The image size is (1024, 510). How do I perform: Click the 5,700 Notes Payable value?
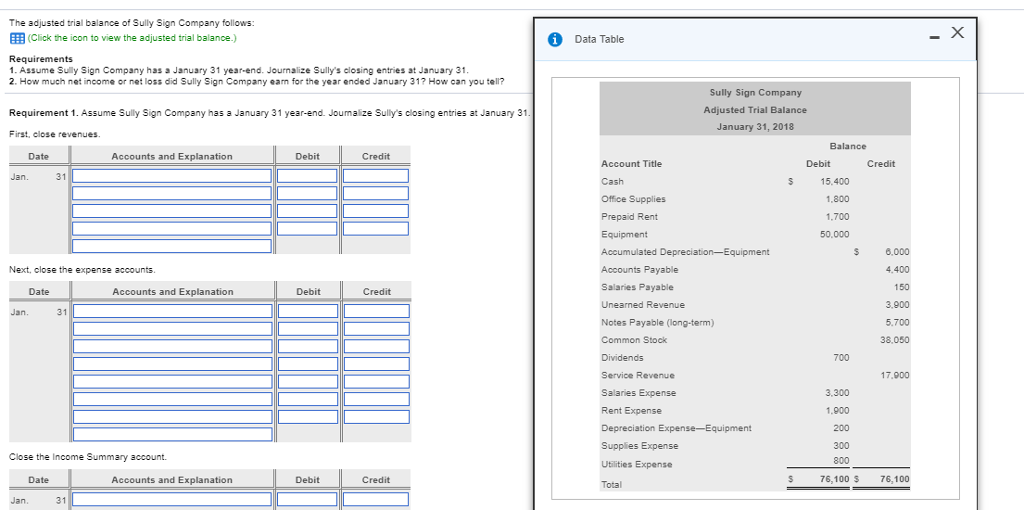click(897, 323)
